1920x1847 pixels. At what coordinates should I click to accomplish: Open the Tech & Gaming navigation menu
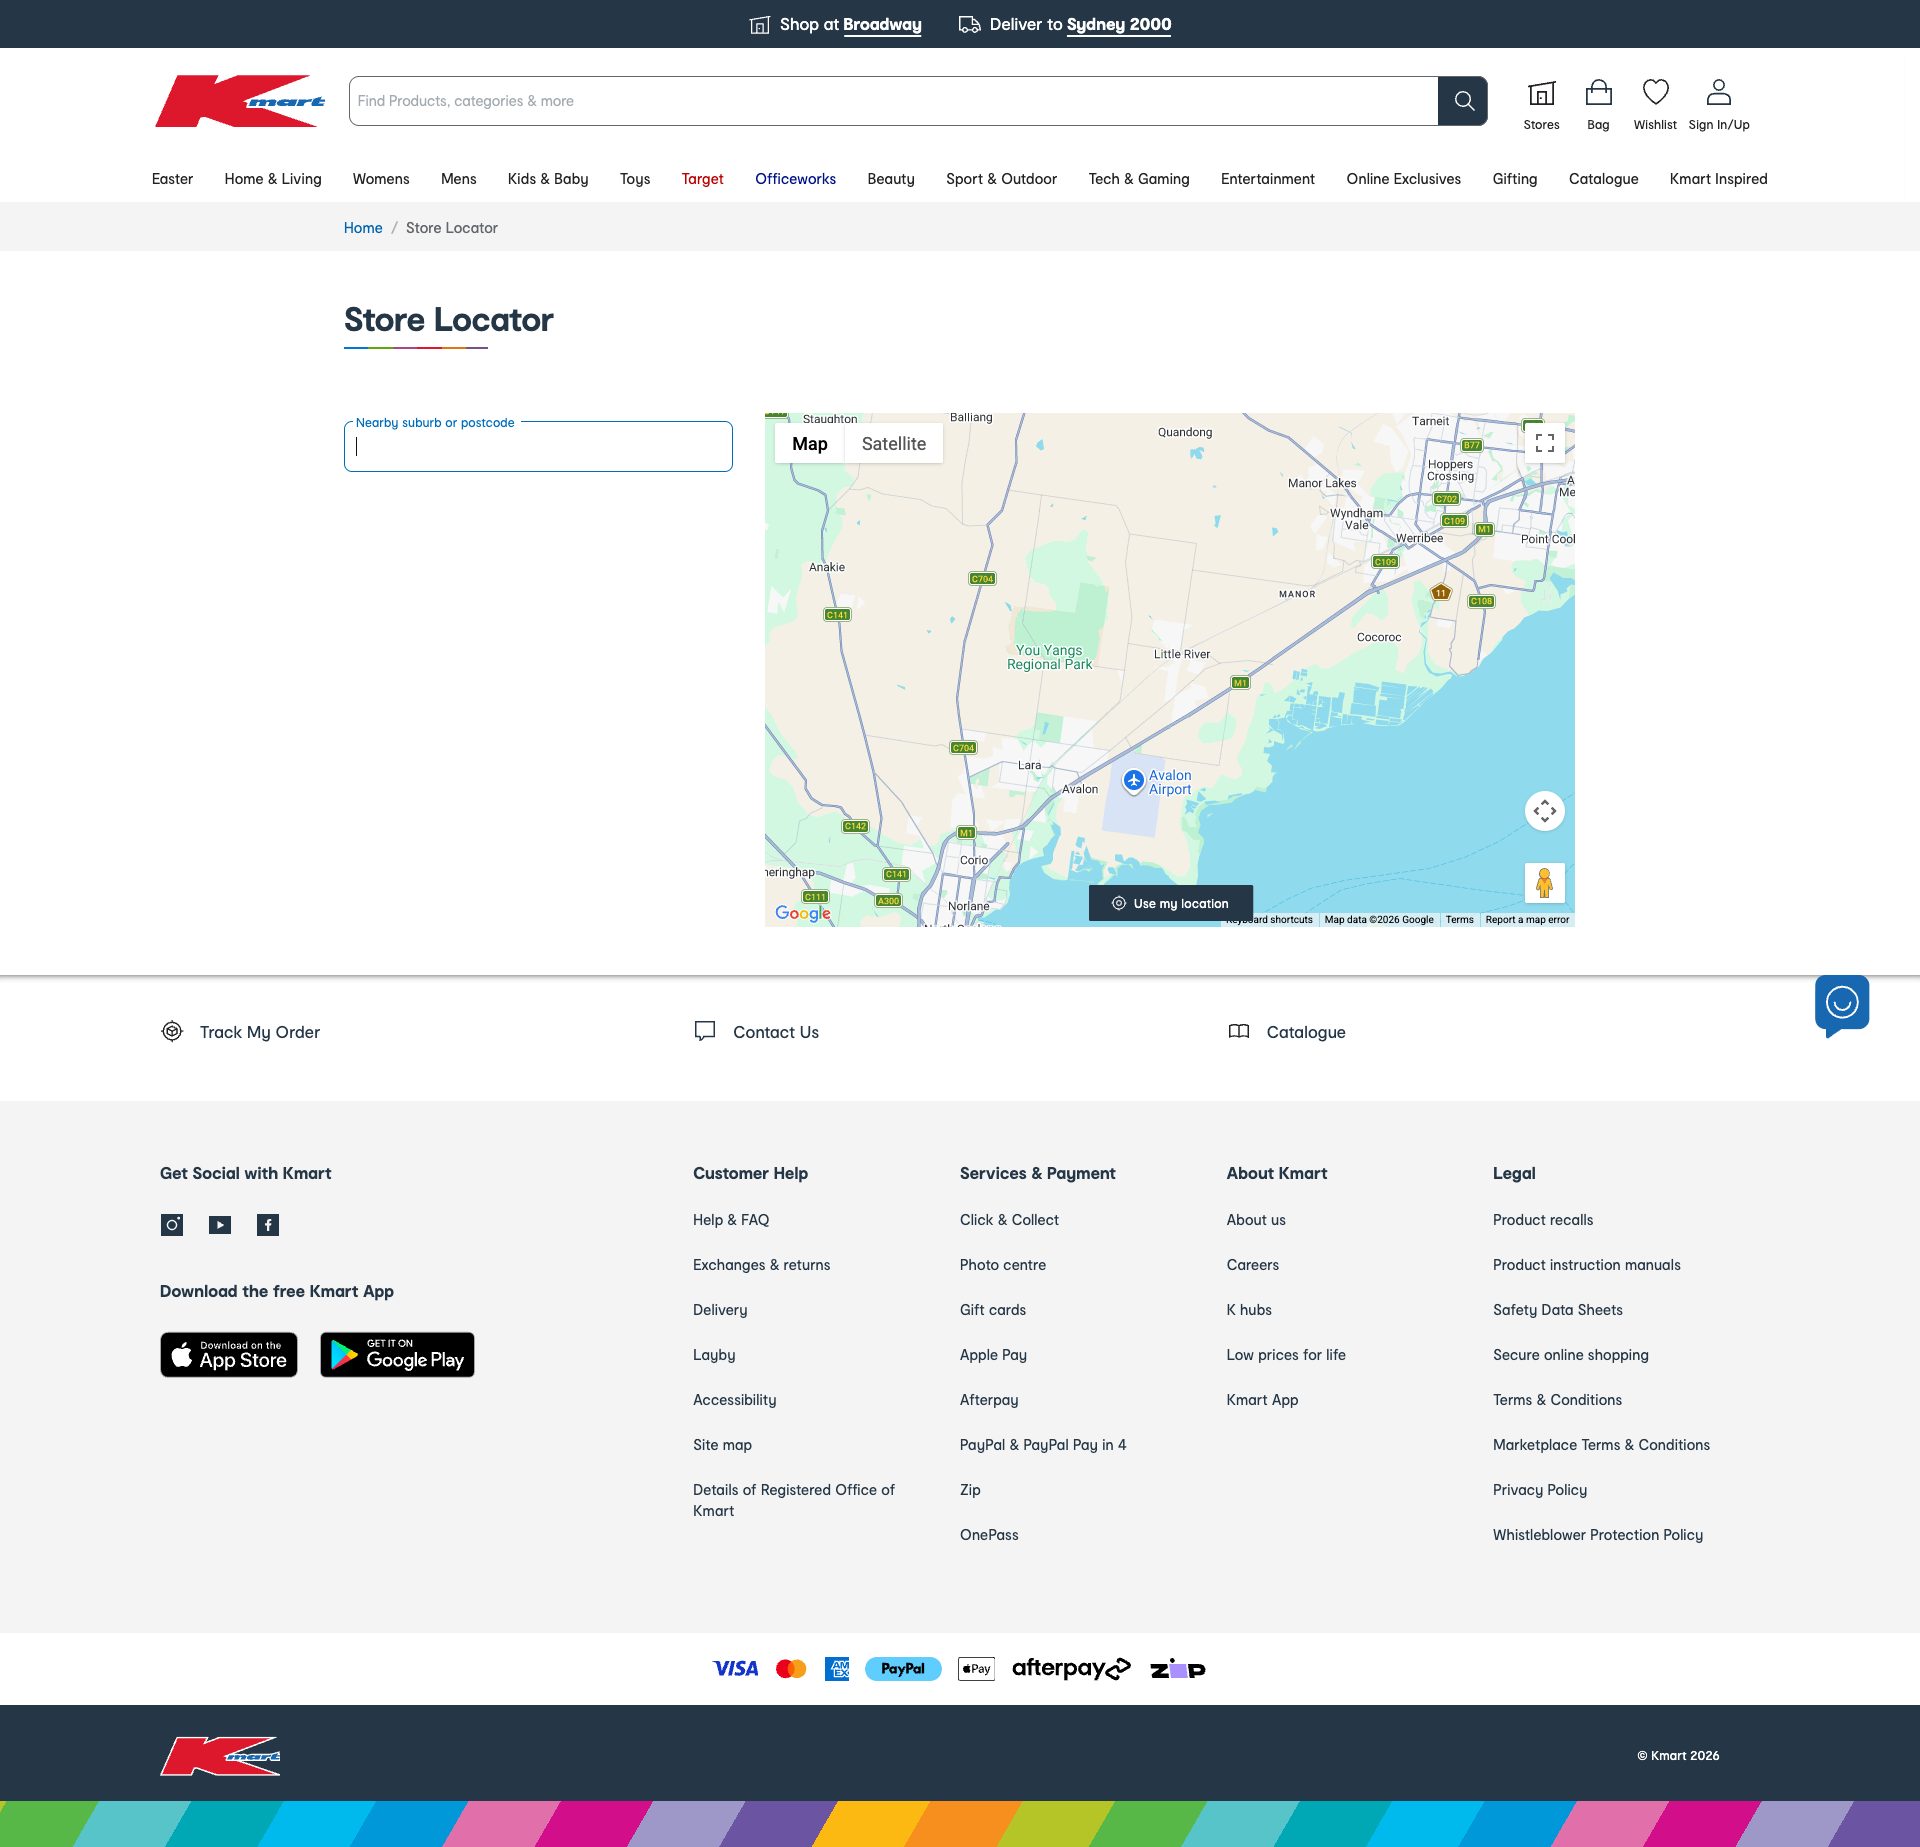(x=1138, y=179)
